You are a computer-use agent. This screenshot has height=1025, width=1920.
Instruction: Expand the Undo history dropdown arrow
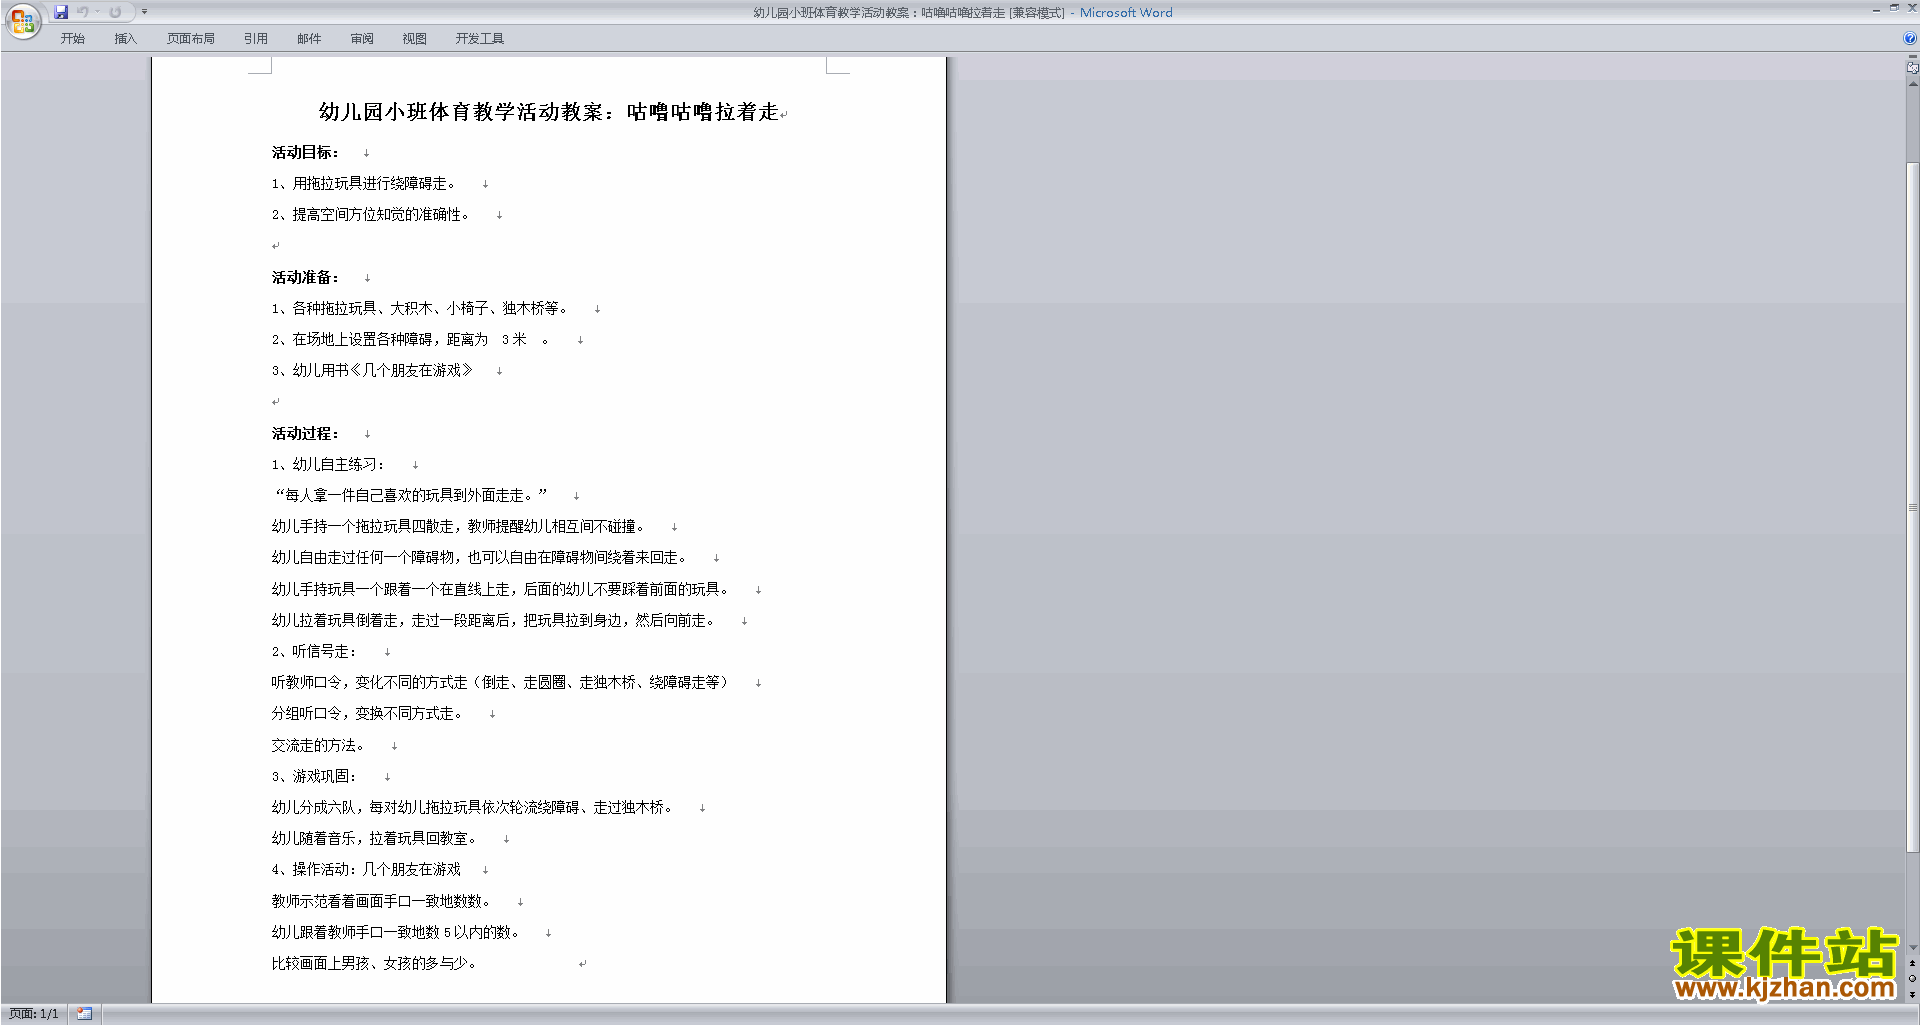(97, 12)
